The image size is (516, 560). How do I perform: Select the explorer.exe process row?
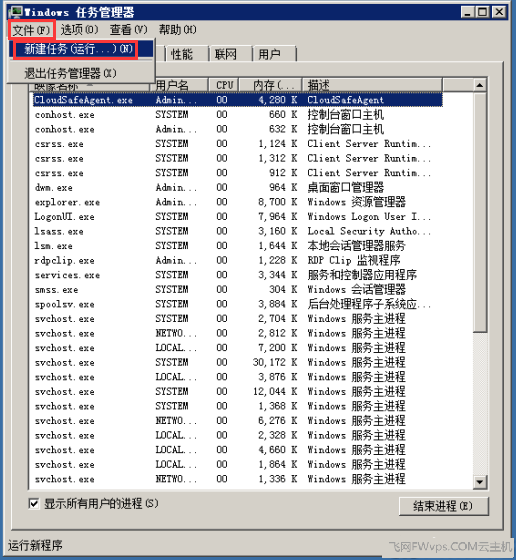[237, 202]
